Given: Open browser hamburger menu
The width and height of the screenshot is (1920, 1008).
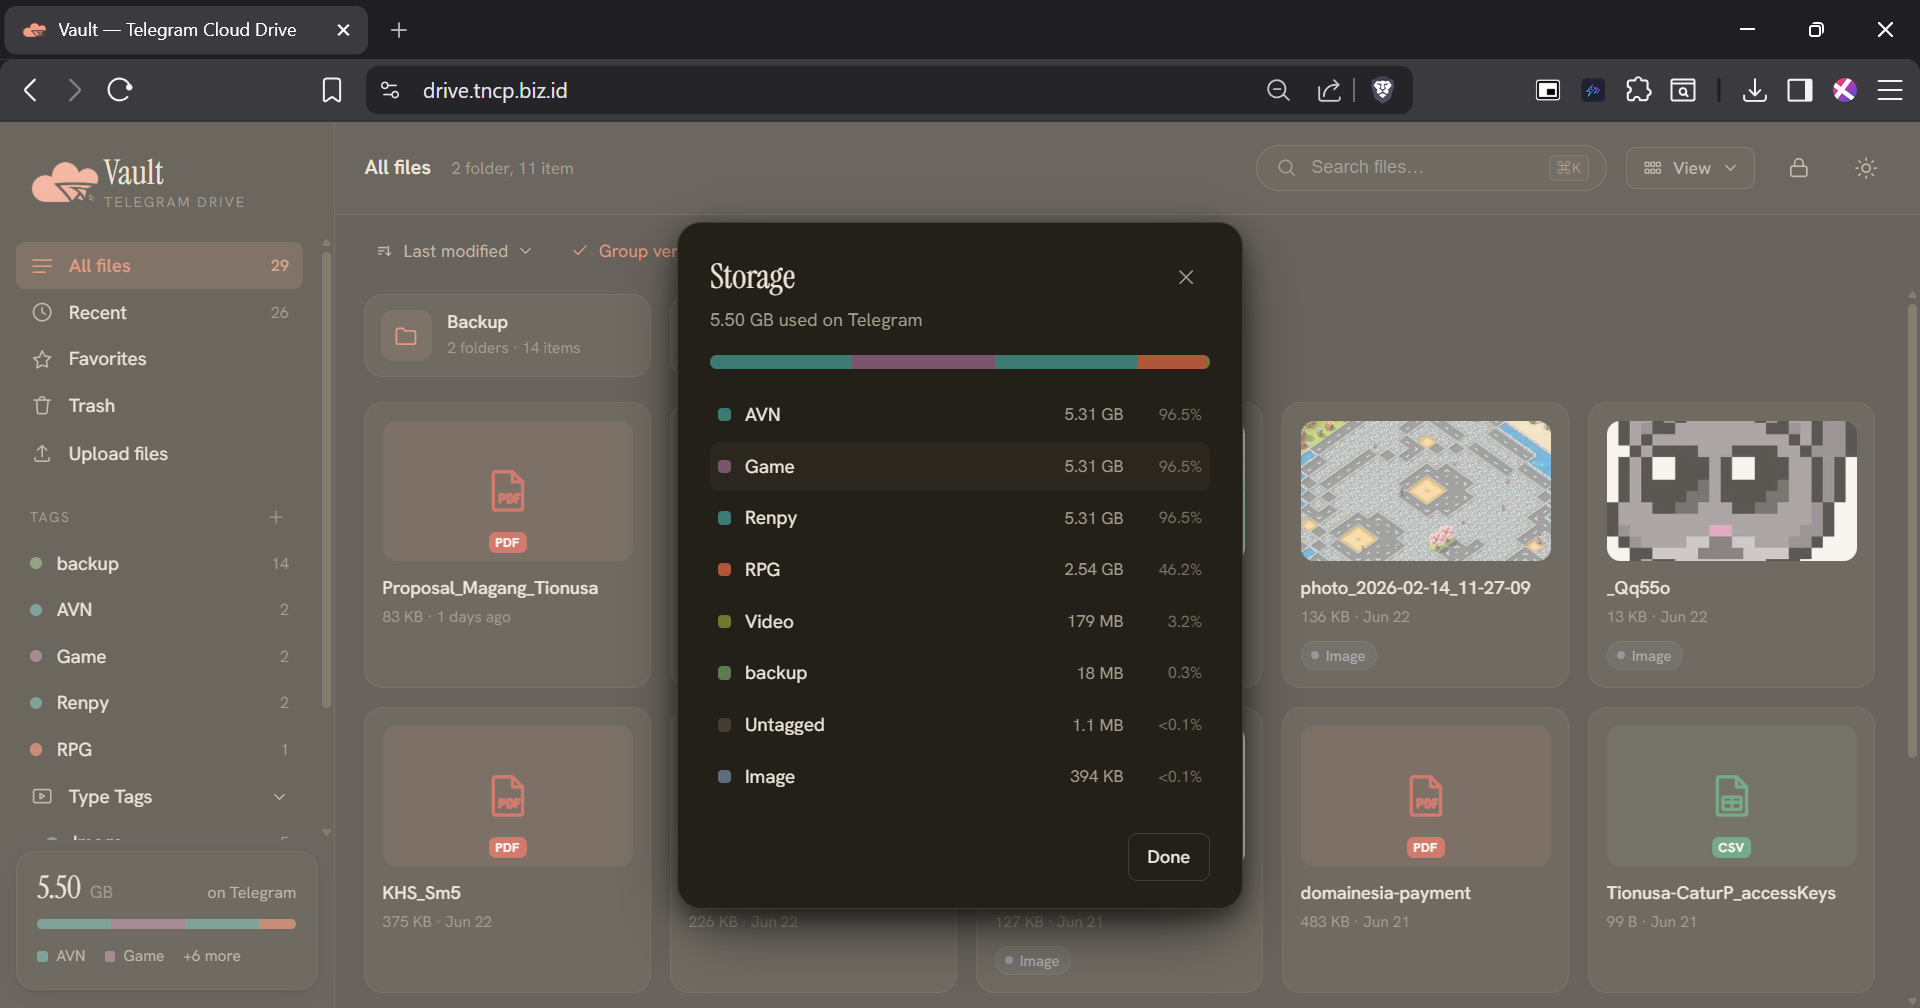Looking at the screenshot, I should [x=1890, y=90].
